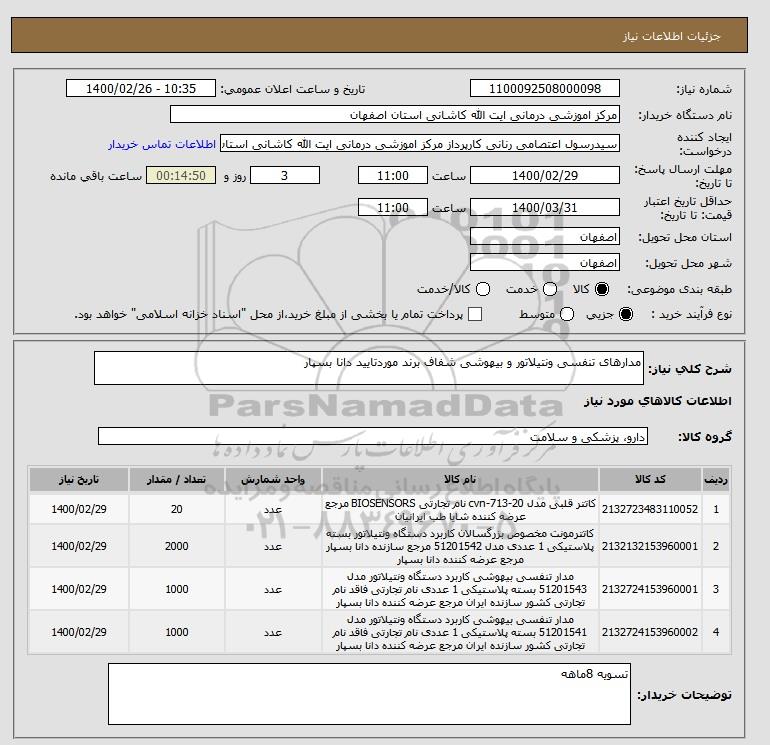Select the کالا radio button
Screen dimensions: 770x745
point(602,289)
